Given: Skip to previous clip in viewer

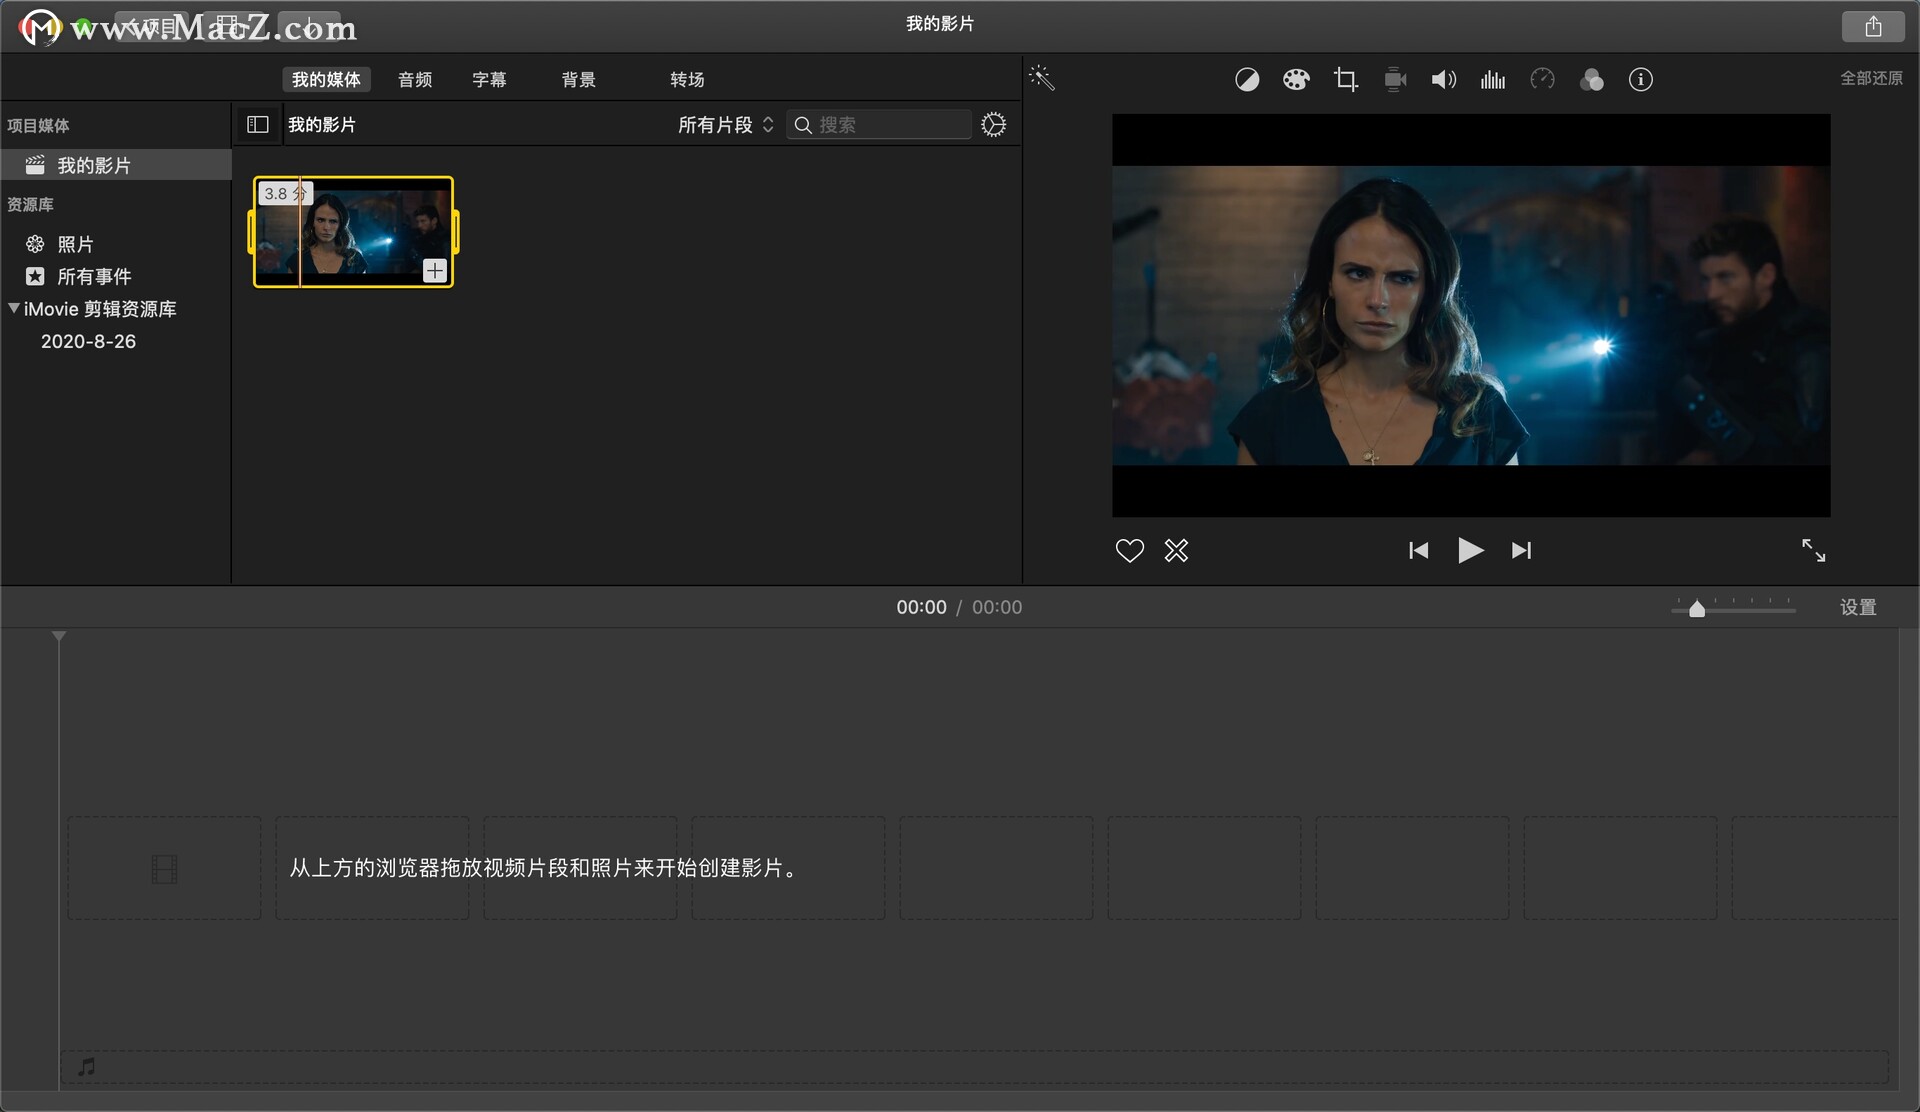Looking at the screenshot, I should click(x=1418, y=550).
